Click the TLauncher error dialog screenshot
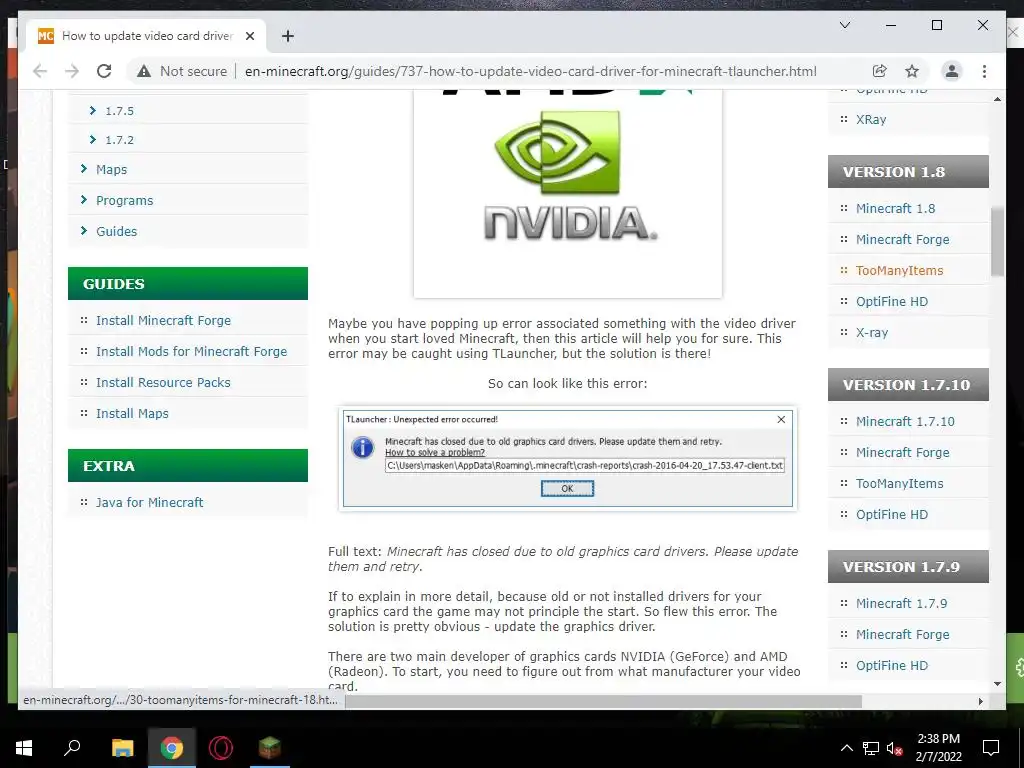The height and width of the screenshot is (768, 1024). [568, 458]
